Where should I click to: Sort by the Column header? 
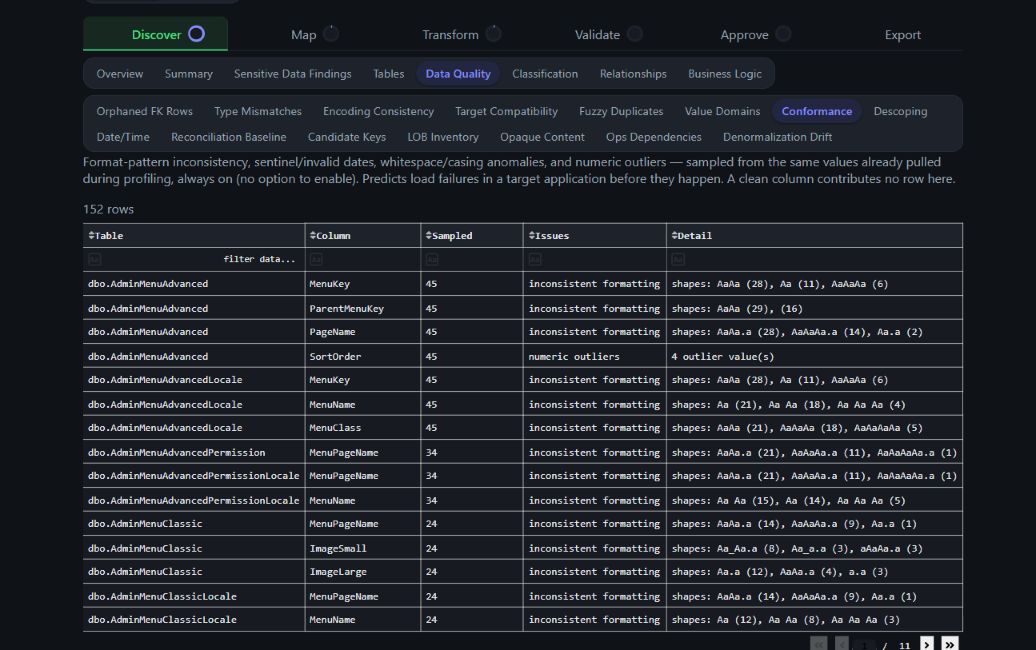point(330,236)
